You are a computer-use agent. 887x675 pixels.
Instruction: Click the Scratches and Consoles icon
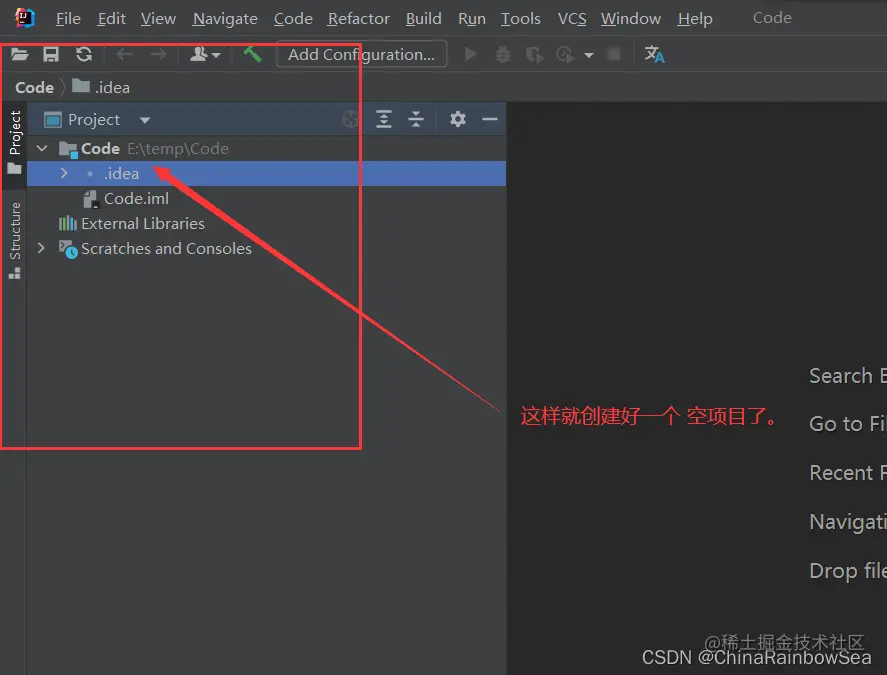pyautogui.click(x=68, y=249)
